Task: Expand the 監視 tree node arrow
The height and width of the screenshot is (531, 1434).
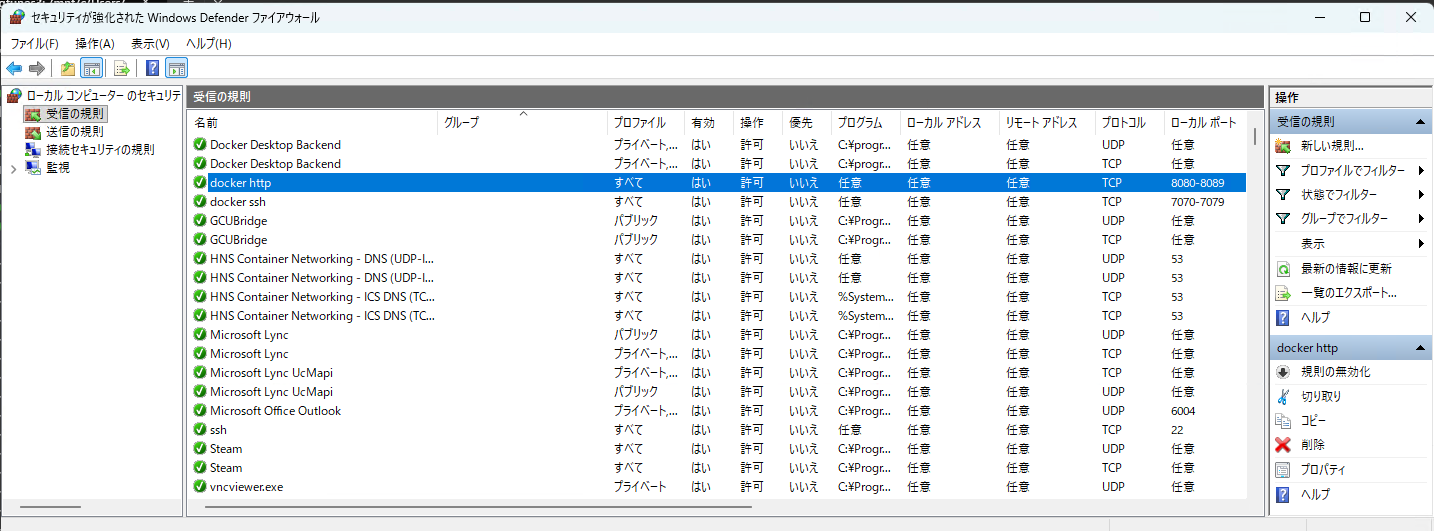Action: [x=13, y=168]
